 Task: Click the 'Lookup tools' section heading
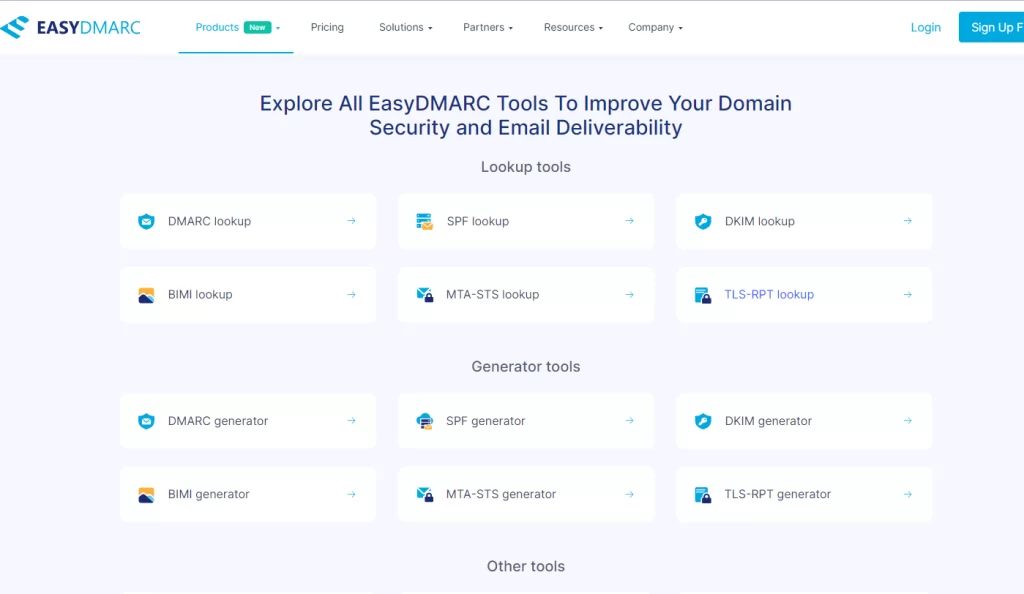526,167
